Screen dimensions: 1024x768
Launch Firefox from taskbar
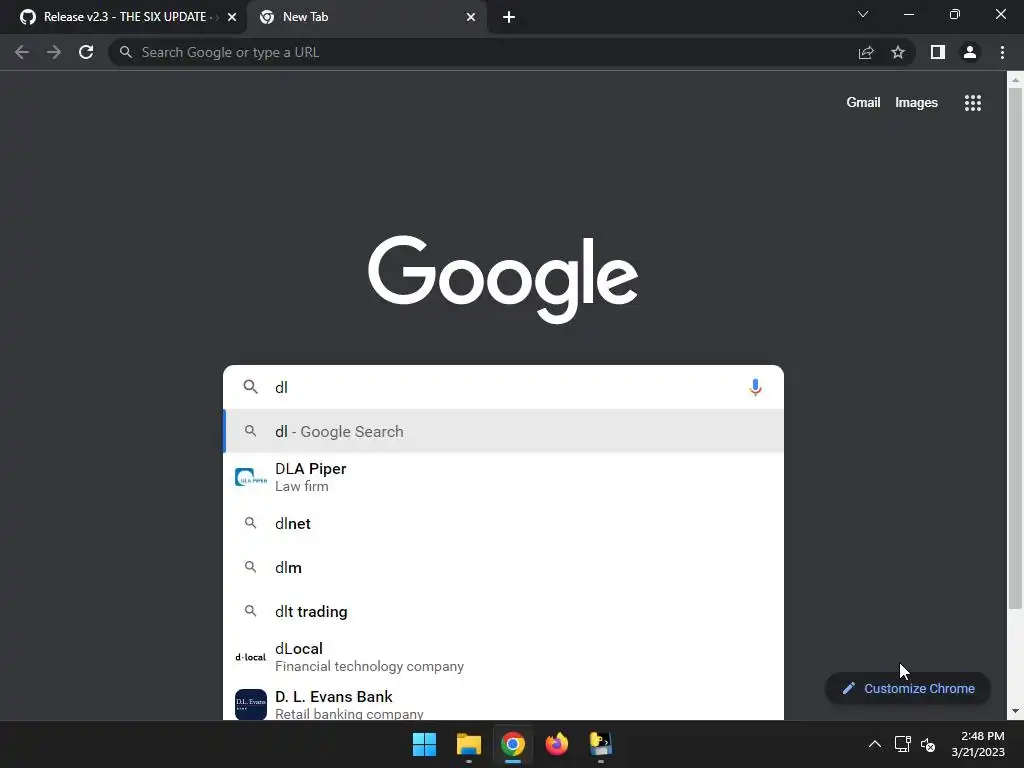point(556,744)
